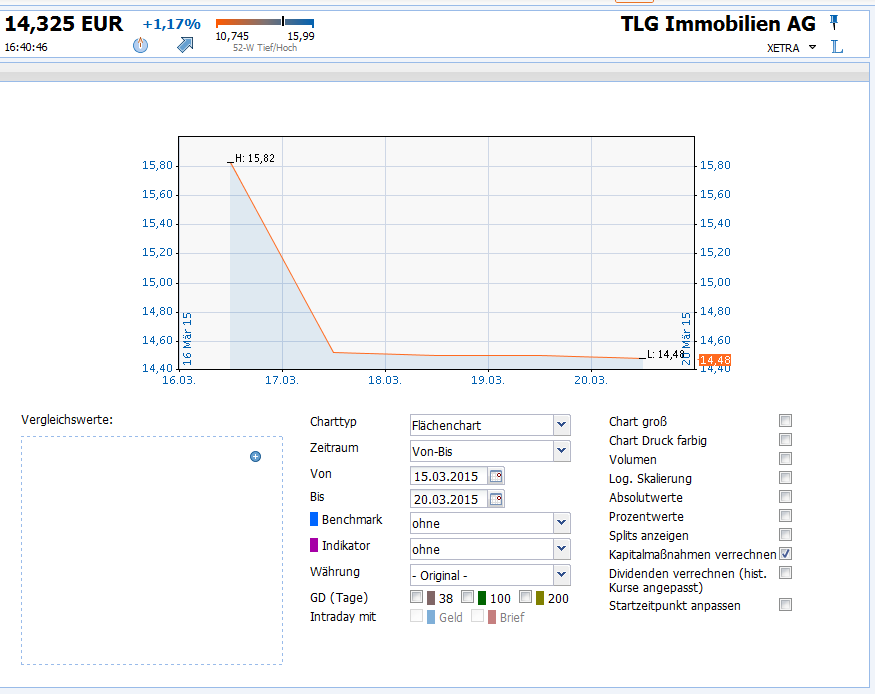Image resolution: width=875 pixels, height=694 pixels.
Task: Click the clock icon beside the percentage change
Action: coord(139,44)
